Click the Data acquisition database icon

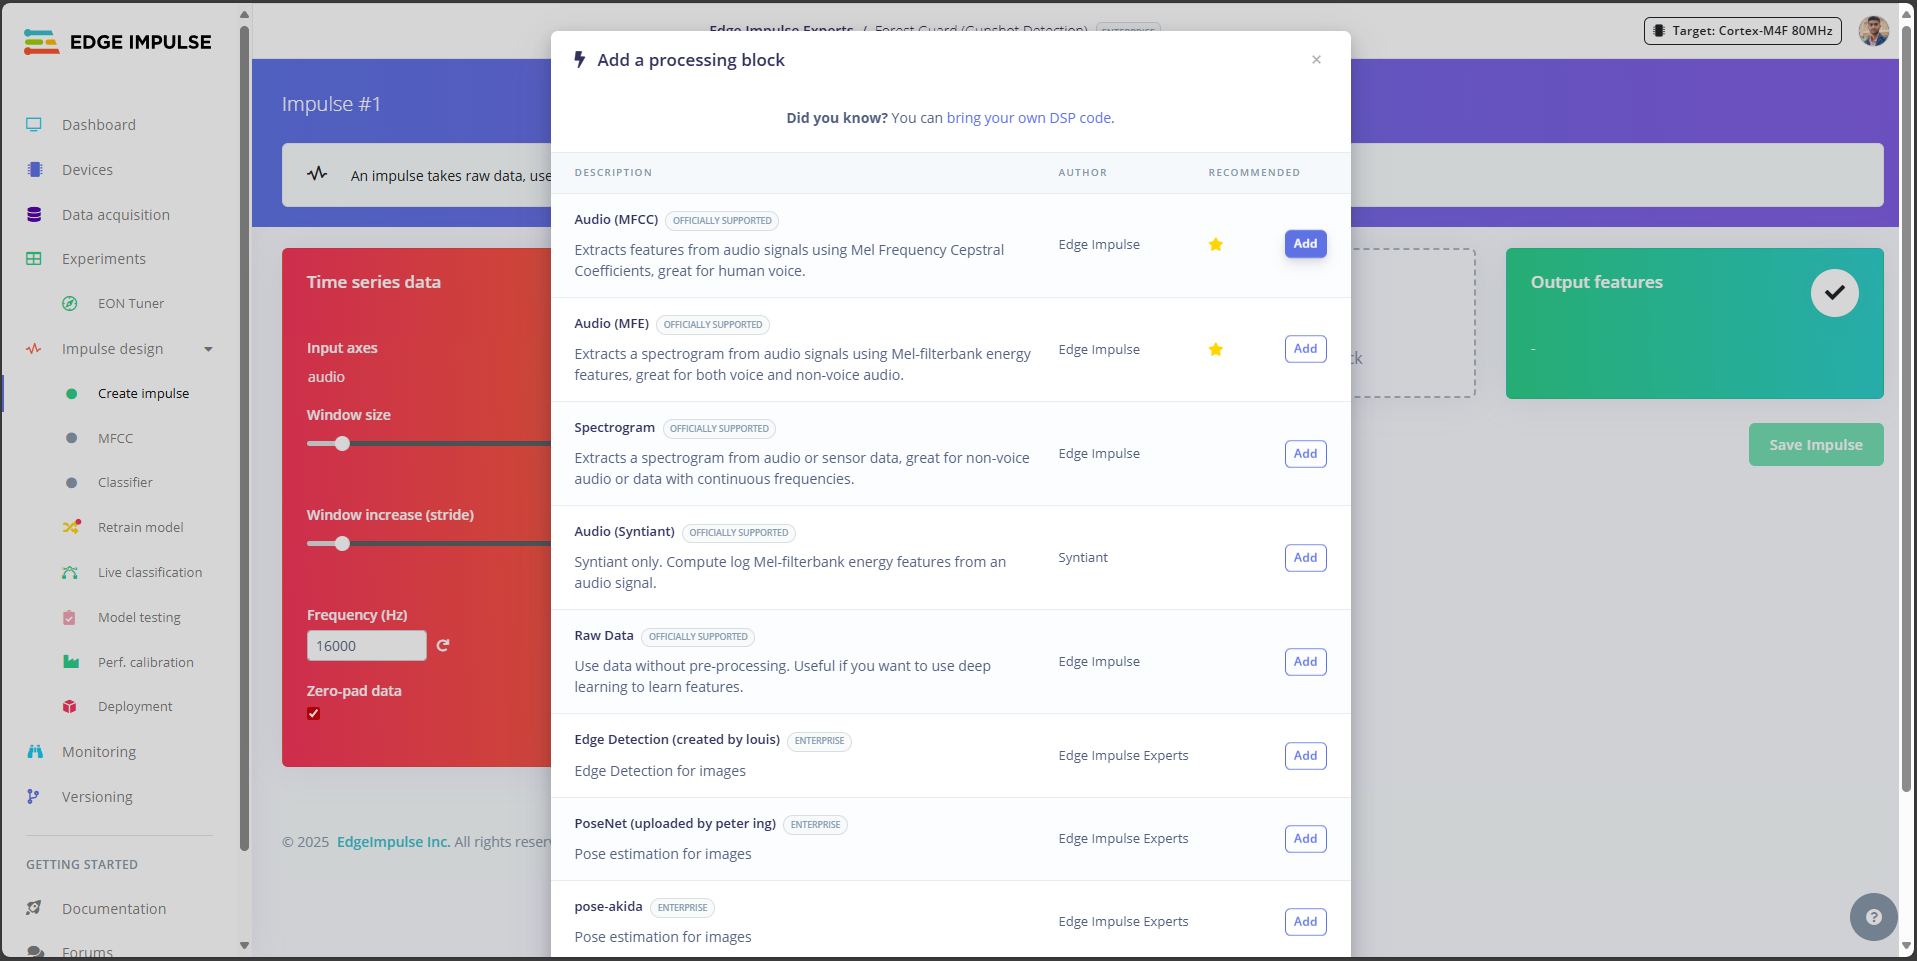[x=34, y=214]
